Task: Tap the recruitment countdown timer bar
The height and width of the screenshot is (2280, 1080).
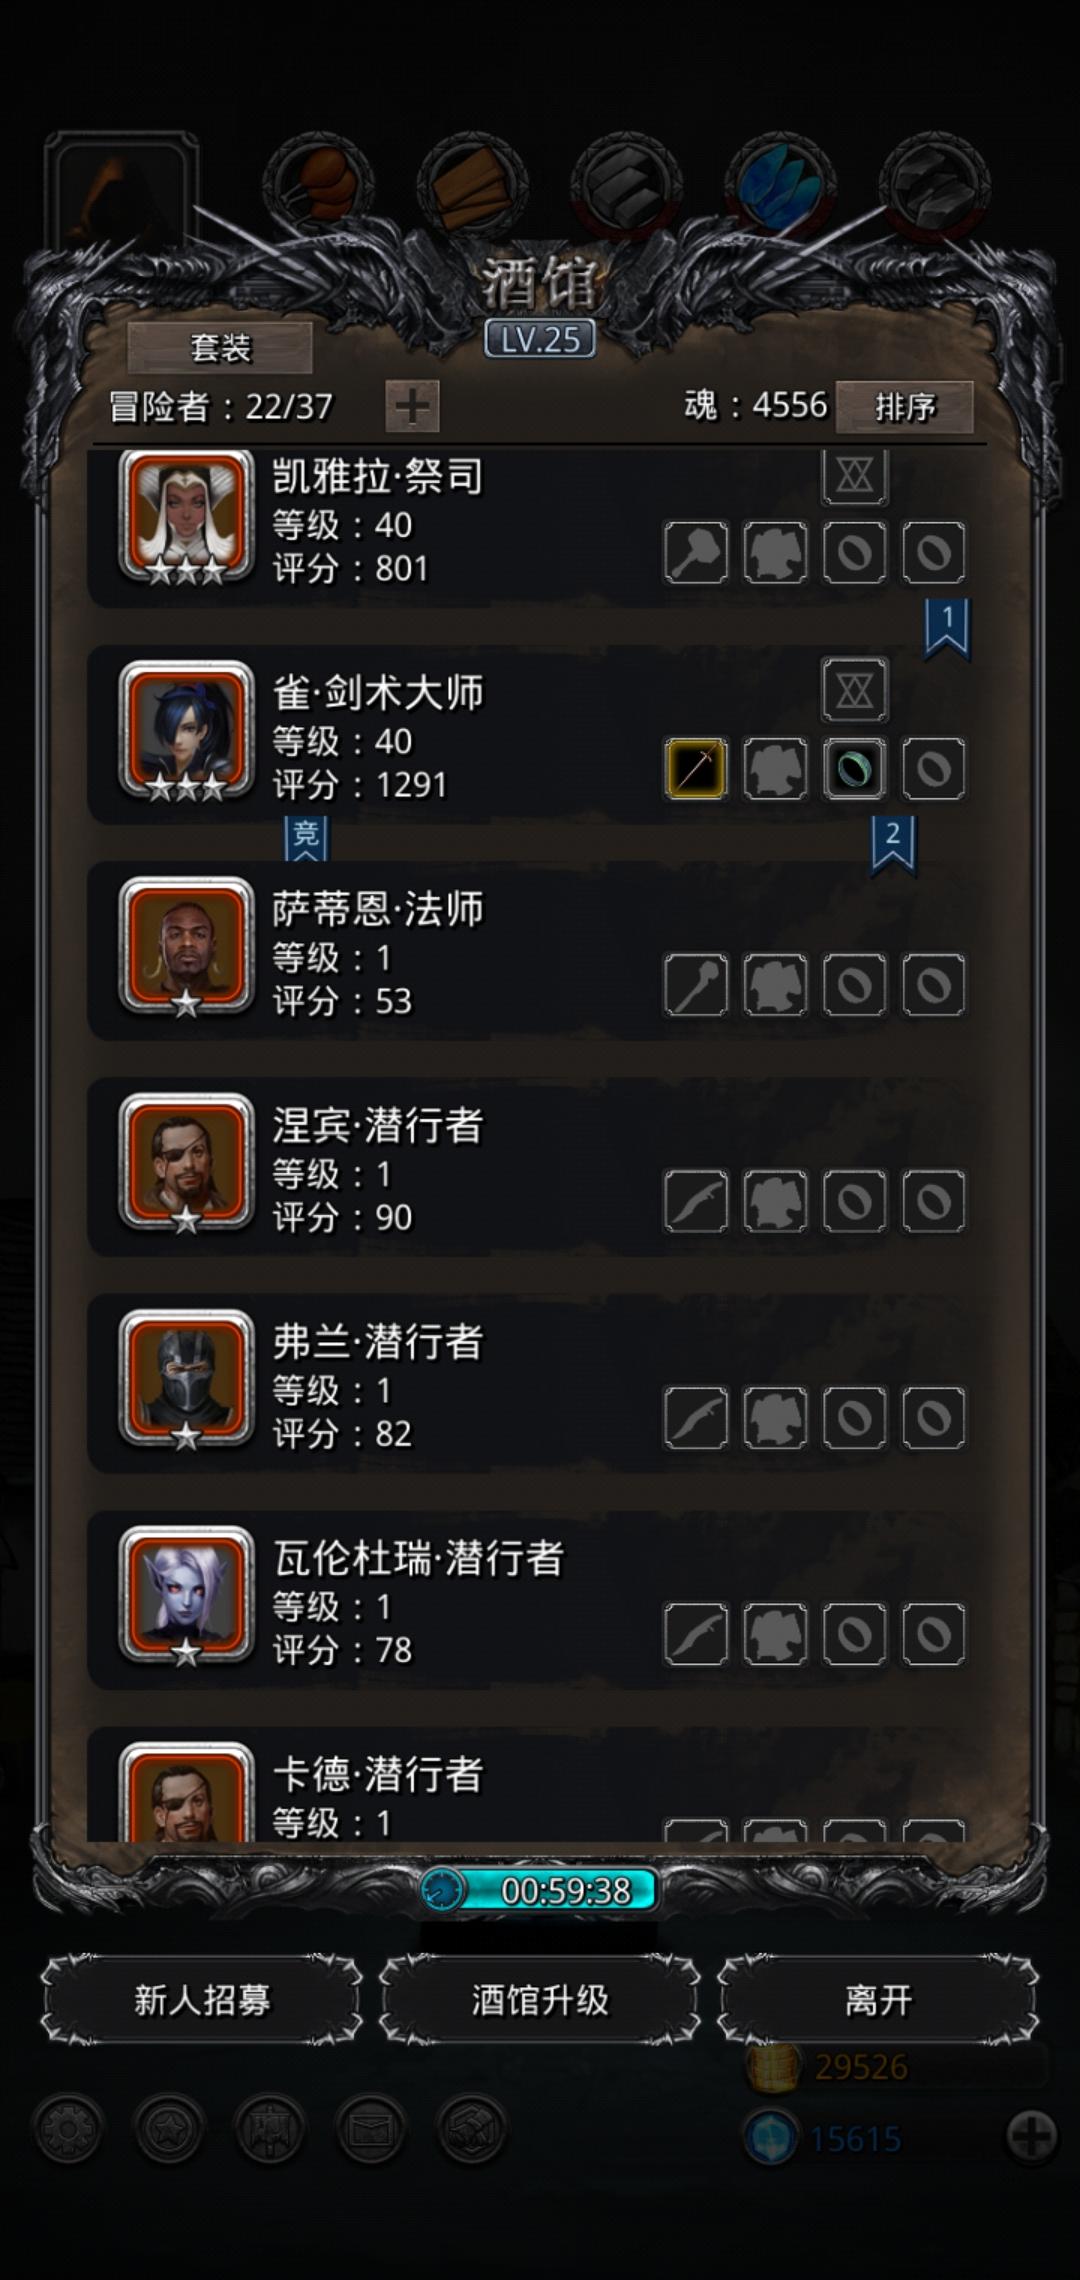Action: 540,1890
